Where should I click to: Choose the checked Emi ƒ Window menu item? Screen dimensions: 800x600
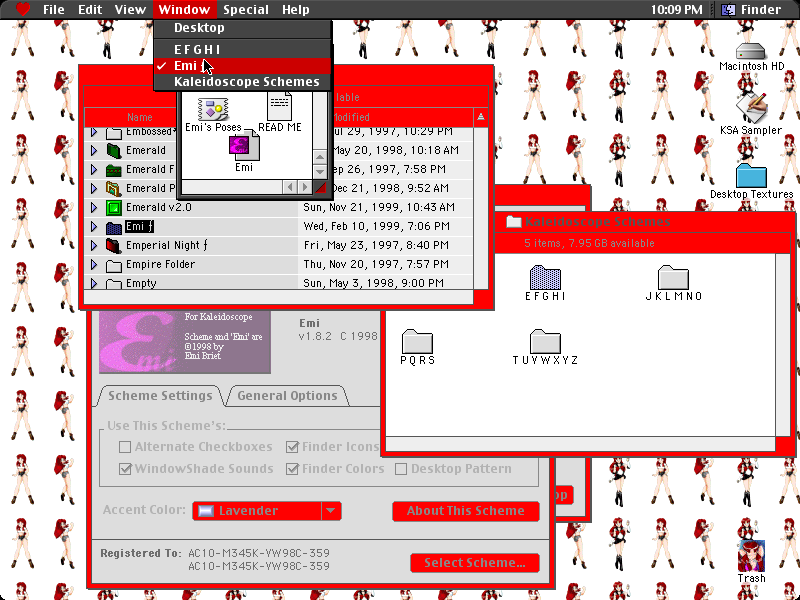(243, 66)
